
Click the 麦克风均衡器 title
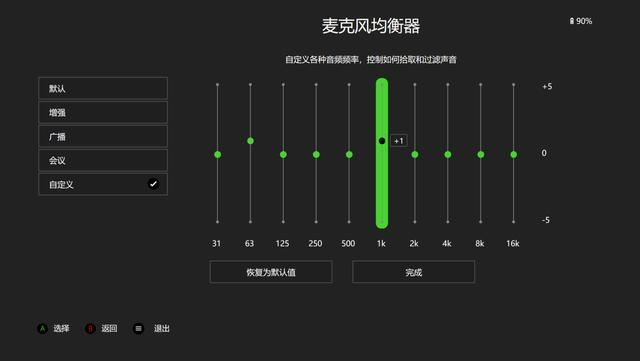click(x=371, y=26)
